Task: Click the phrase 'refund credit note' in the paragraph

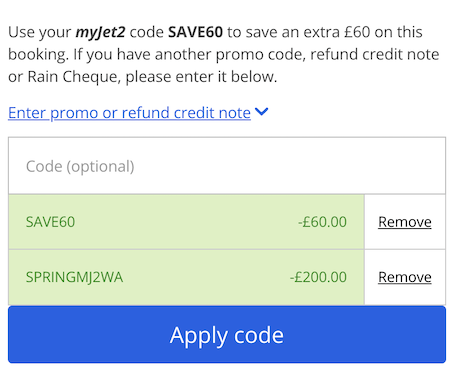Action: pos(375,55)
